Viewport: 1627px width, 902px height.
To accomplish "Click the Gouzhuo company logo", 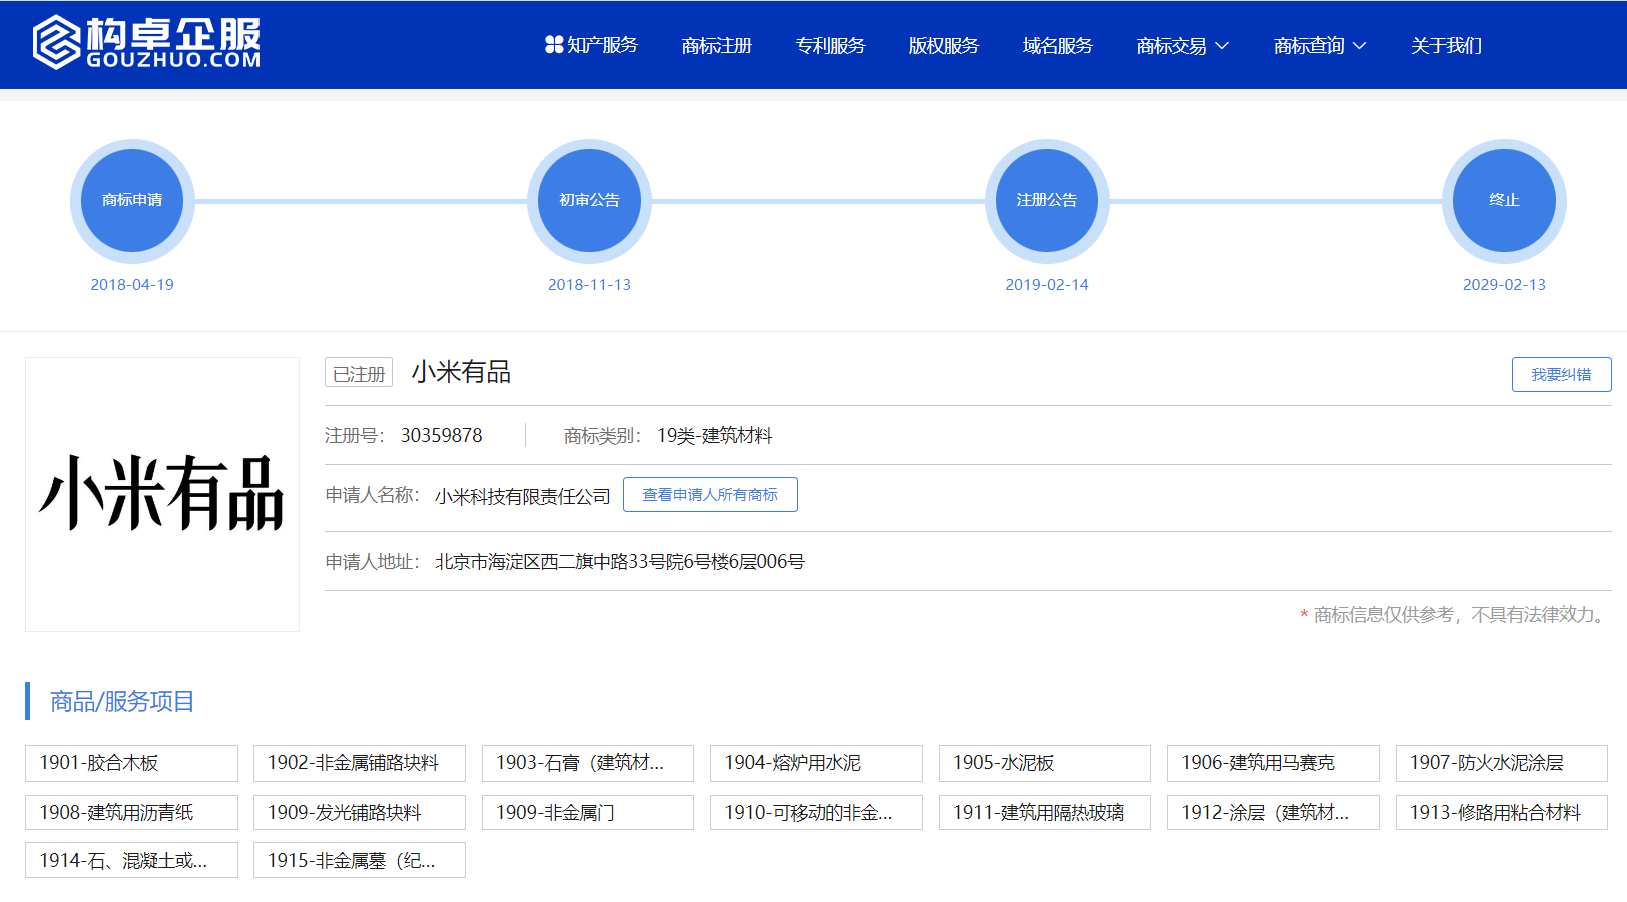I will point(147,43).
